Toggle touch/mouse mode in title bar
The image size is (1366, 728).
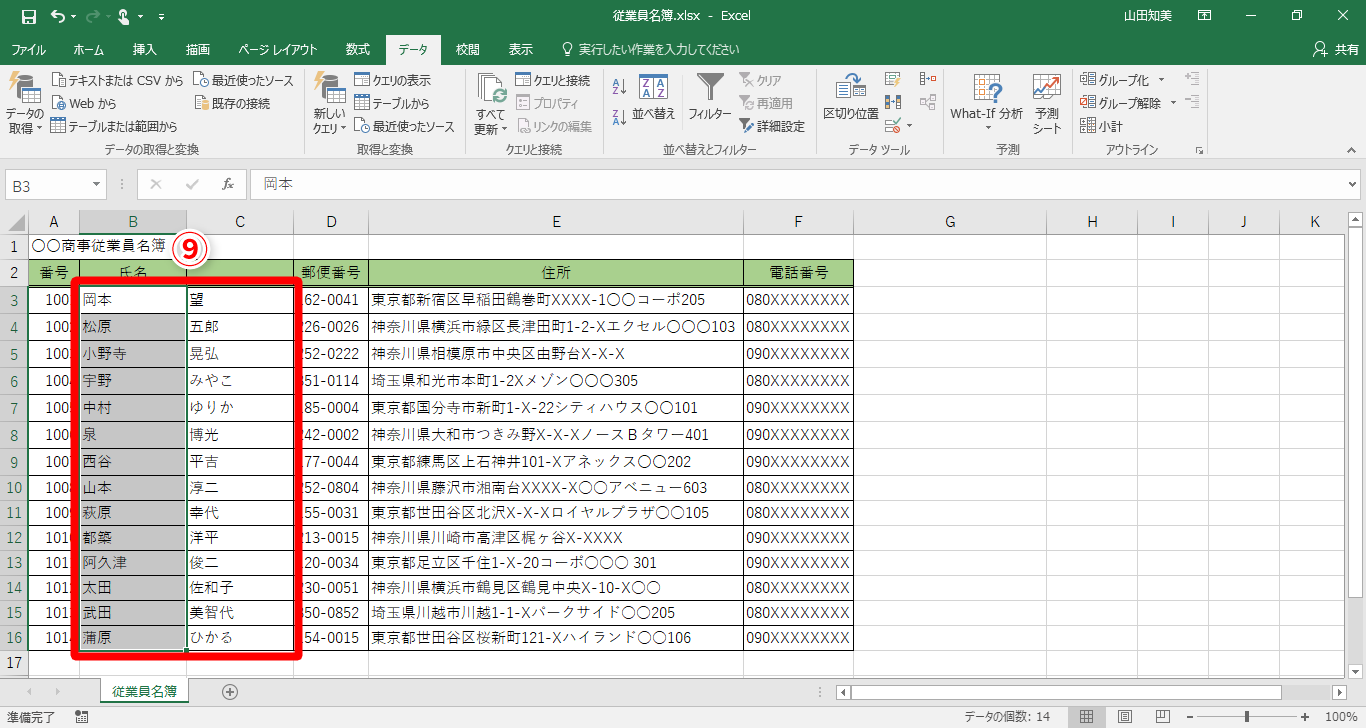[124, 17]
